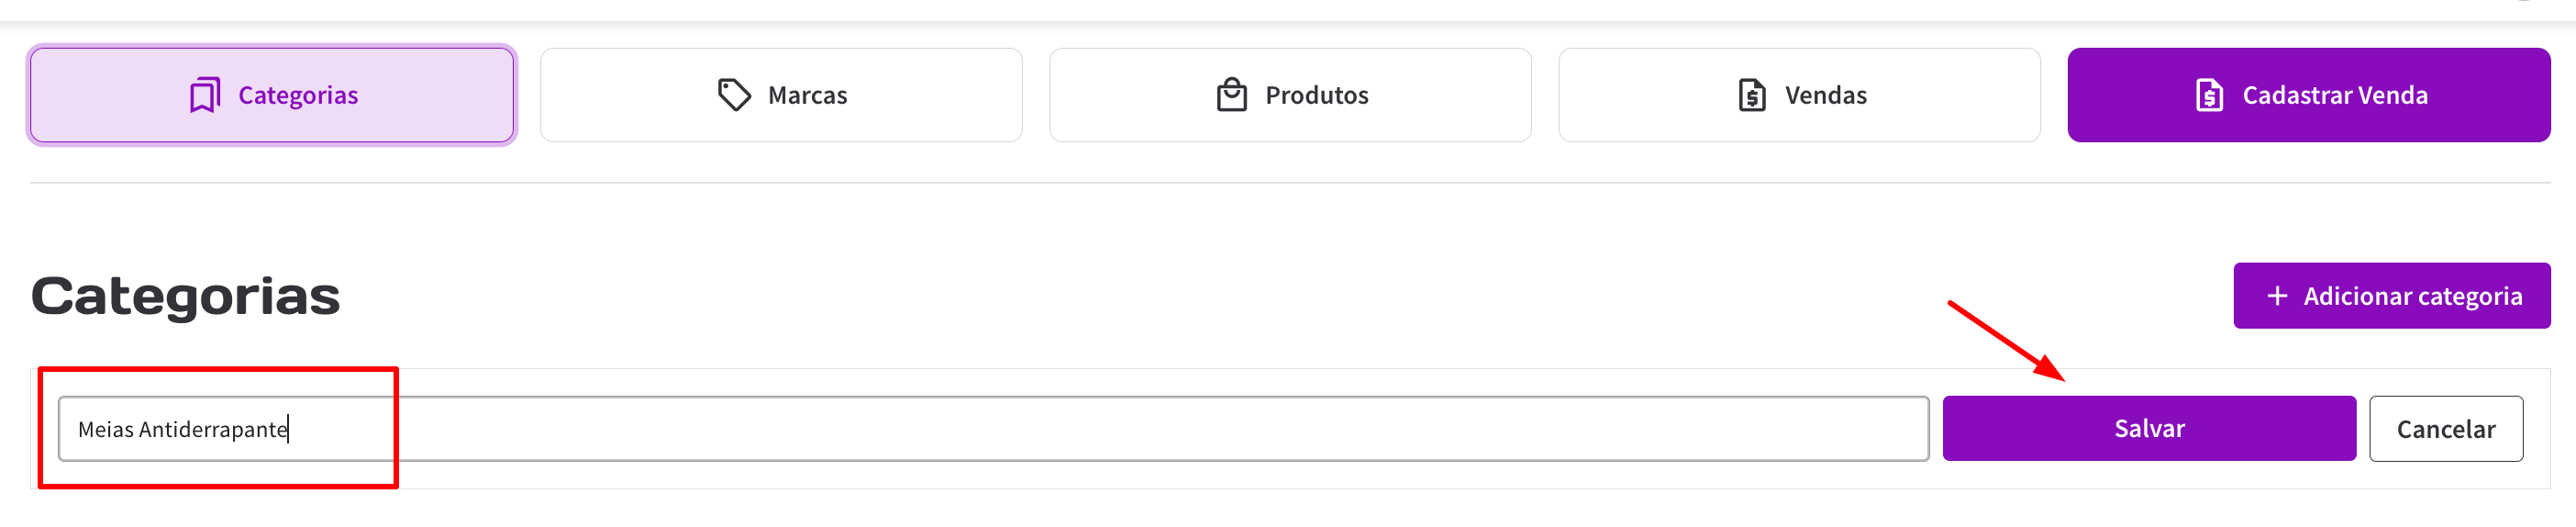Click the plus icon in Adicionar categoria

[x=2277, y=296]
